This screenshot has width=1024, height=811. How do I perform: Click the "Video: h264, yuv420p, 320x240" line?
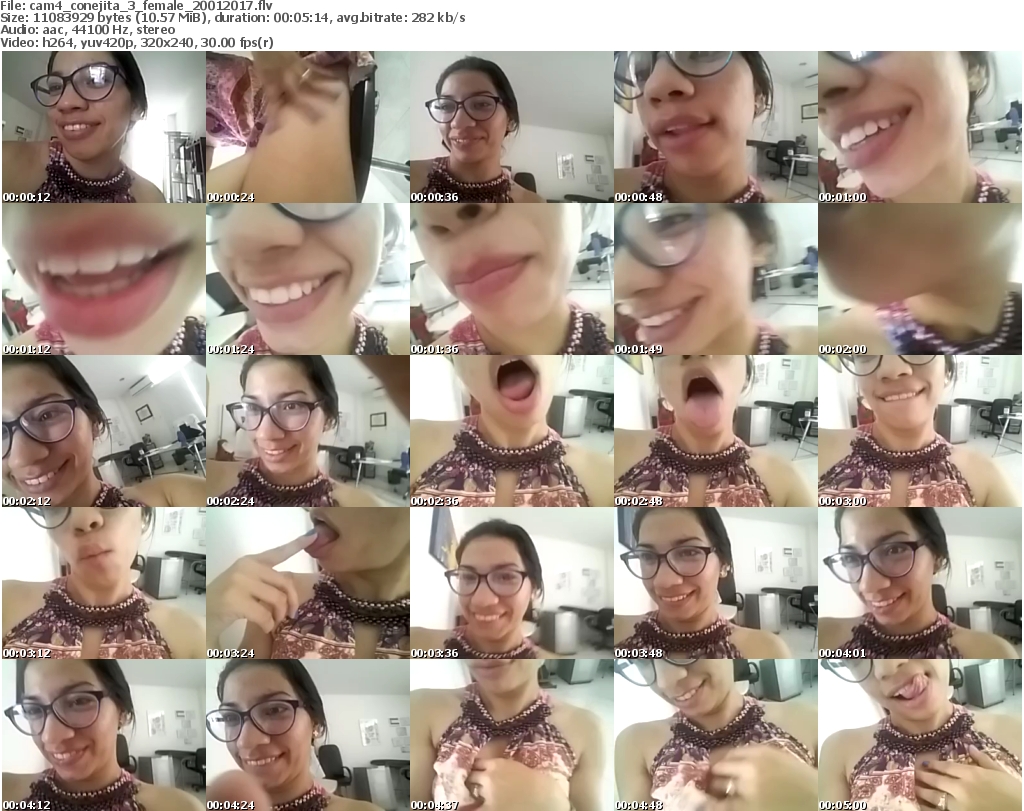(136, 42)
